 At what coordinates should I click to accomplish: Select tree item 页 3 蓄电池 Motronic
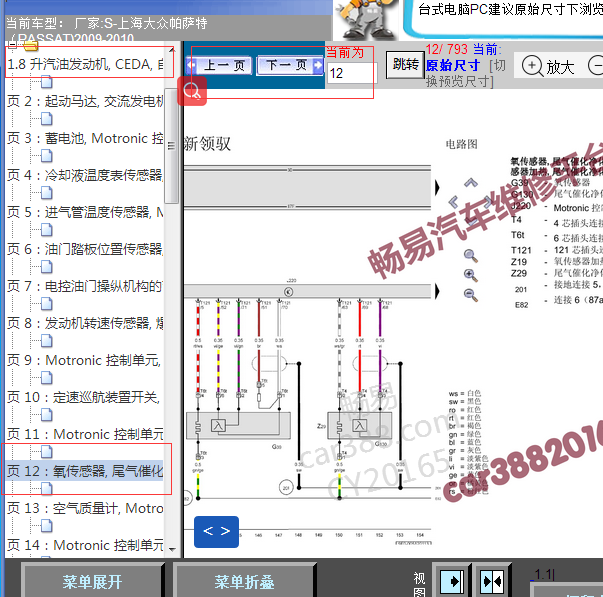point(85,138)
